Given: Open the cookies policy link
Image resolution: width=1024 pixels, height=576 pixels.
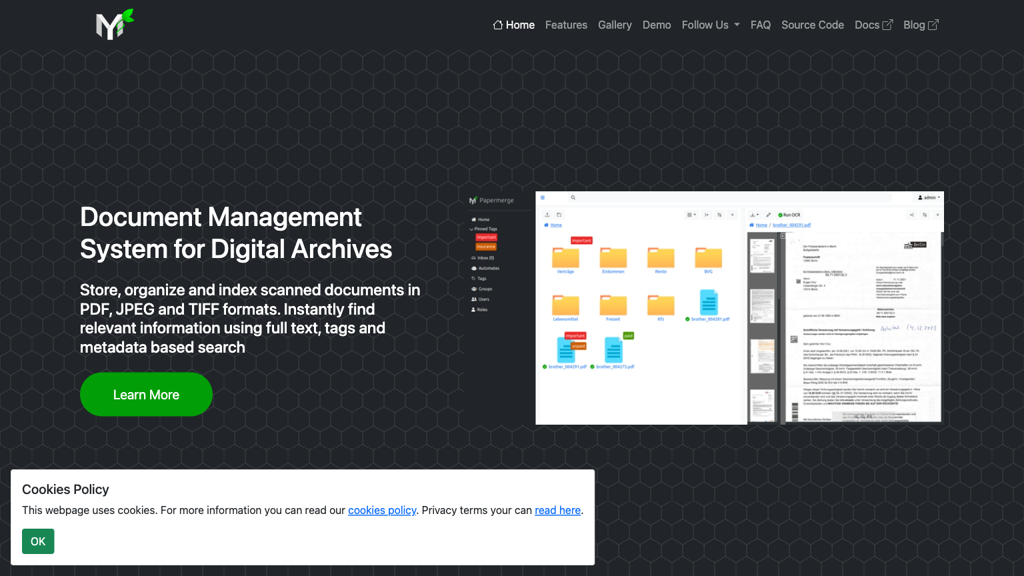Looking at the screenshot, I should [382, 510].
